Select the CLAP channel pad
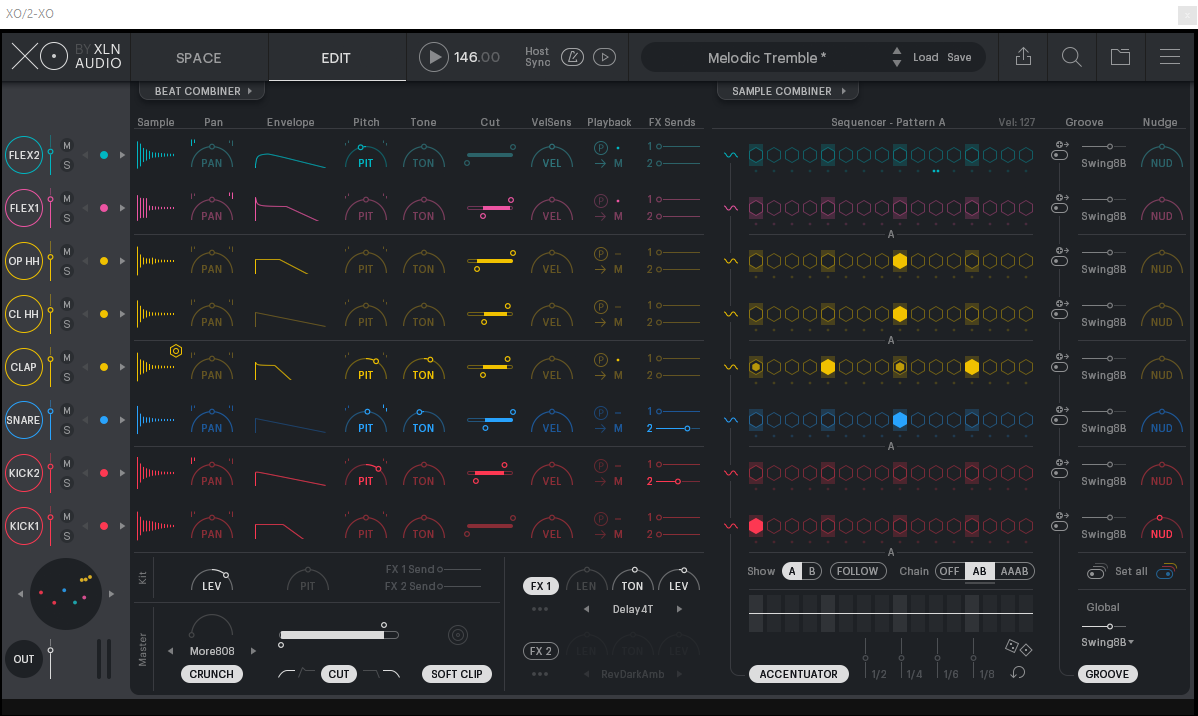Viewport: 1198px width, 716px height. tap(24, 367)
